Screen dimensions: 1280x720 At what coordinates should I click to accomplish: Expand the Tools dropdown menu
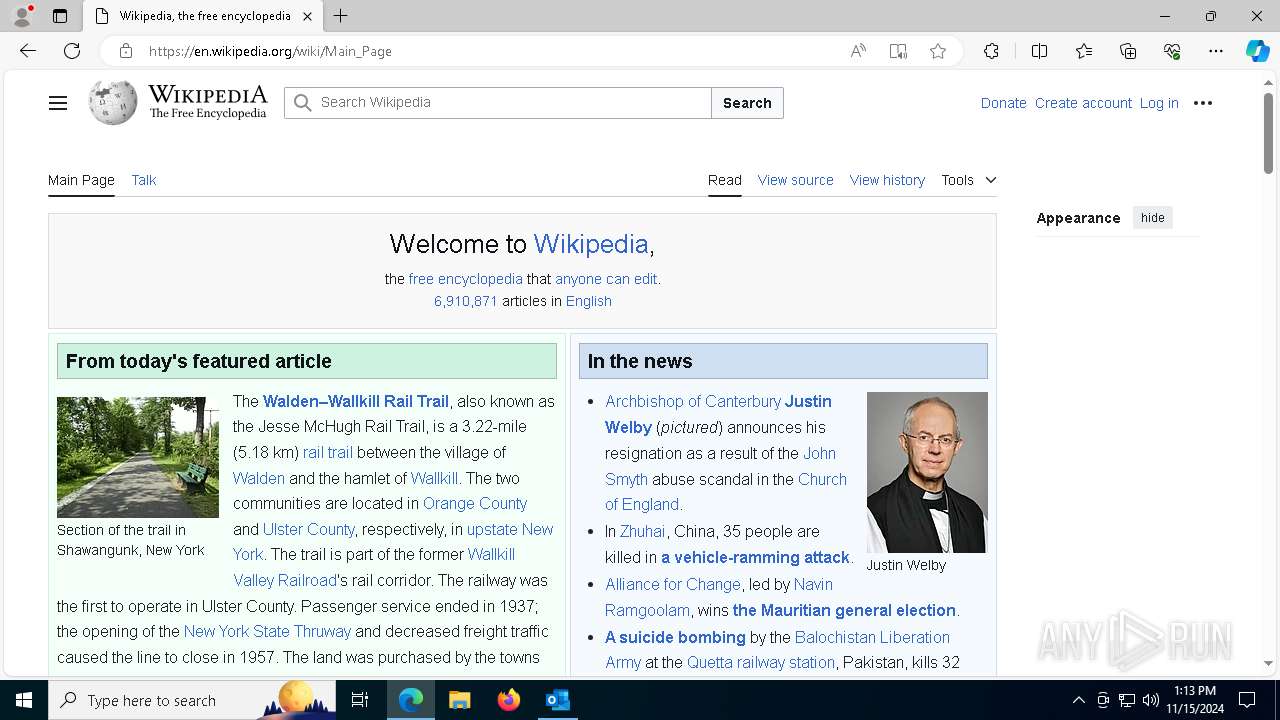969,180
